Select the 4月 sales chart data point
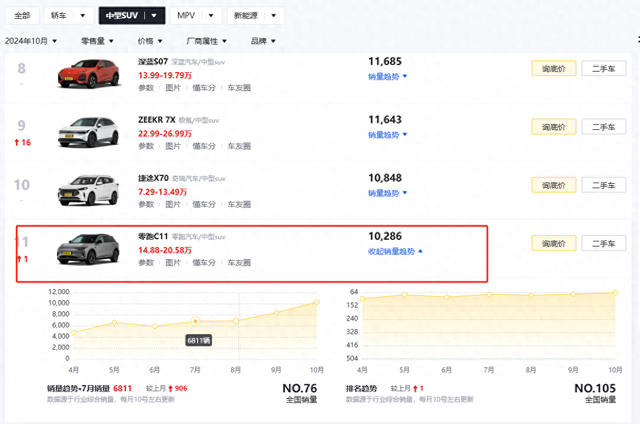 click(x=73, y=333)
